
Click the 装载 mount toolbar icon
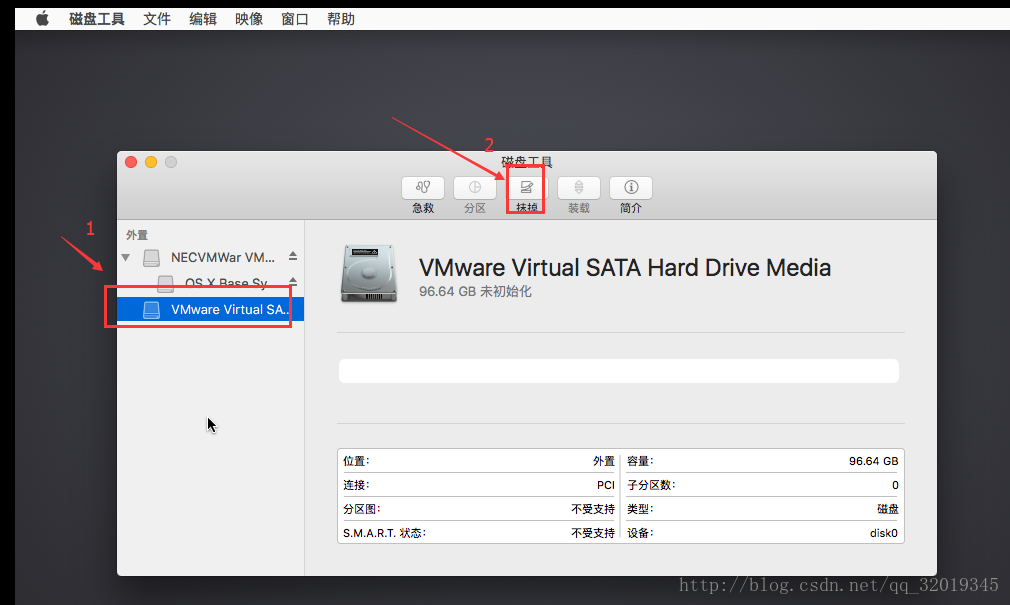pos(578,187)
